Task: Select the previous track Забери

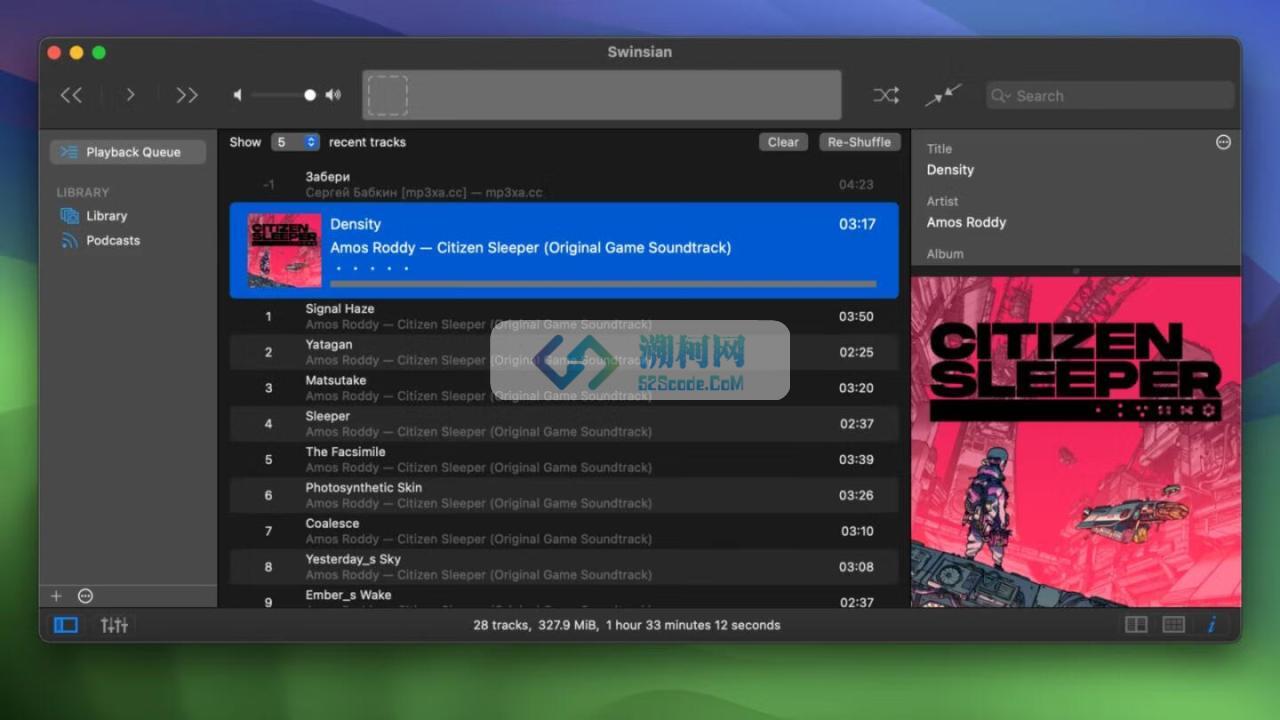Action: coord(564,184)
